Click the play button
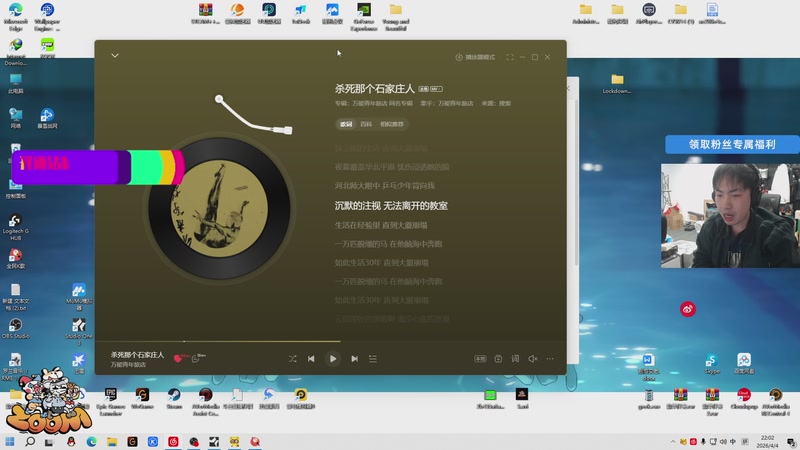This screenshot has height=450, width=800. [333, 359]
